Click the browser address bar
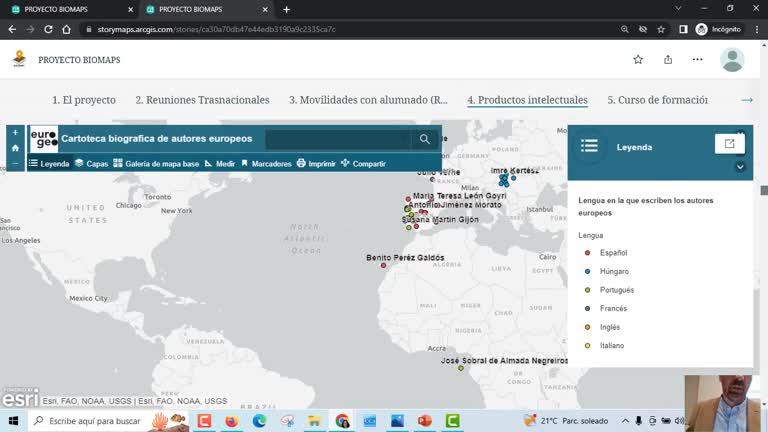This screenshot has height=432, width=768. (343, 29)
